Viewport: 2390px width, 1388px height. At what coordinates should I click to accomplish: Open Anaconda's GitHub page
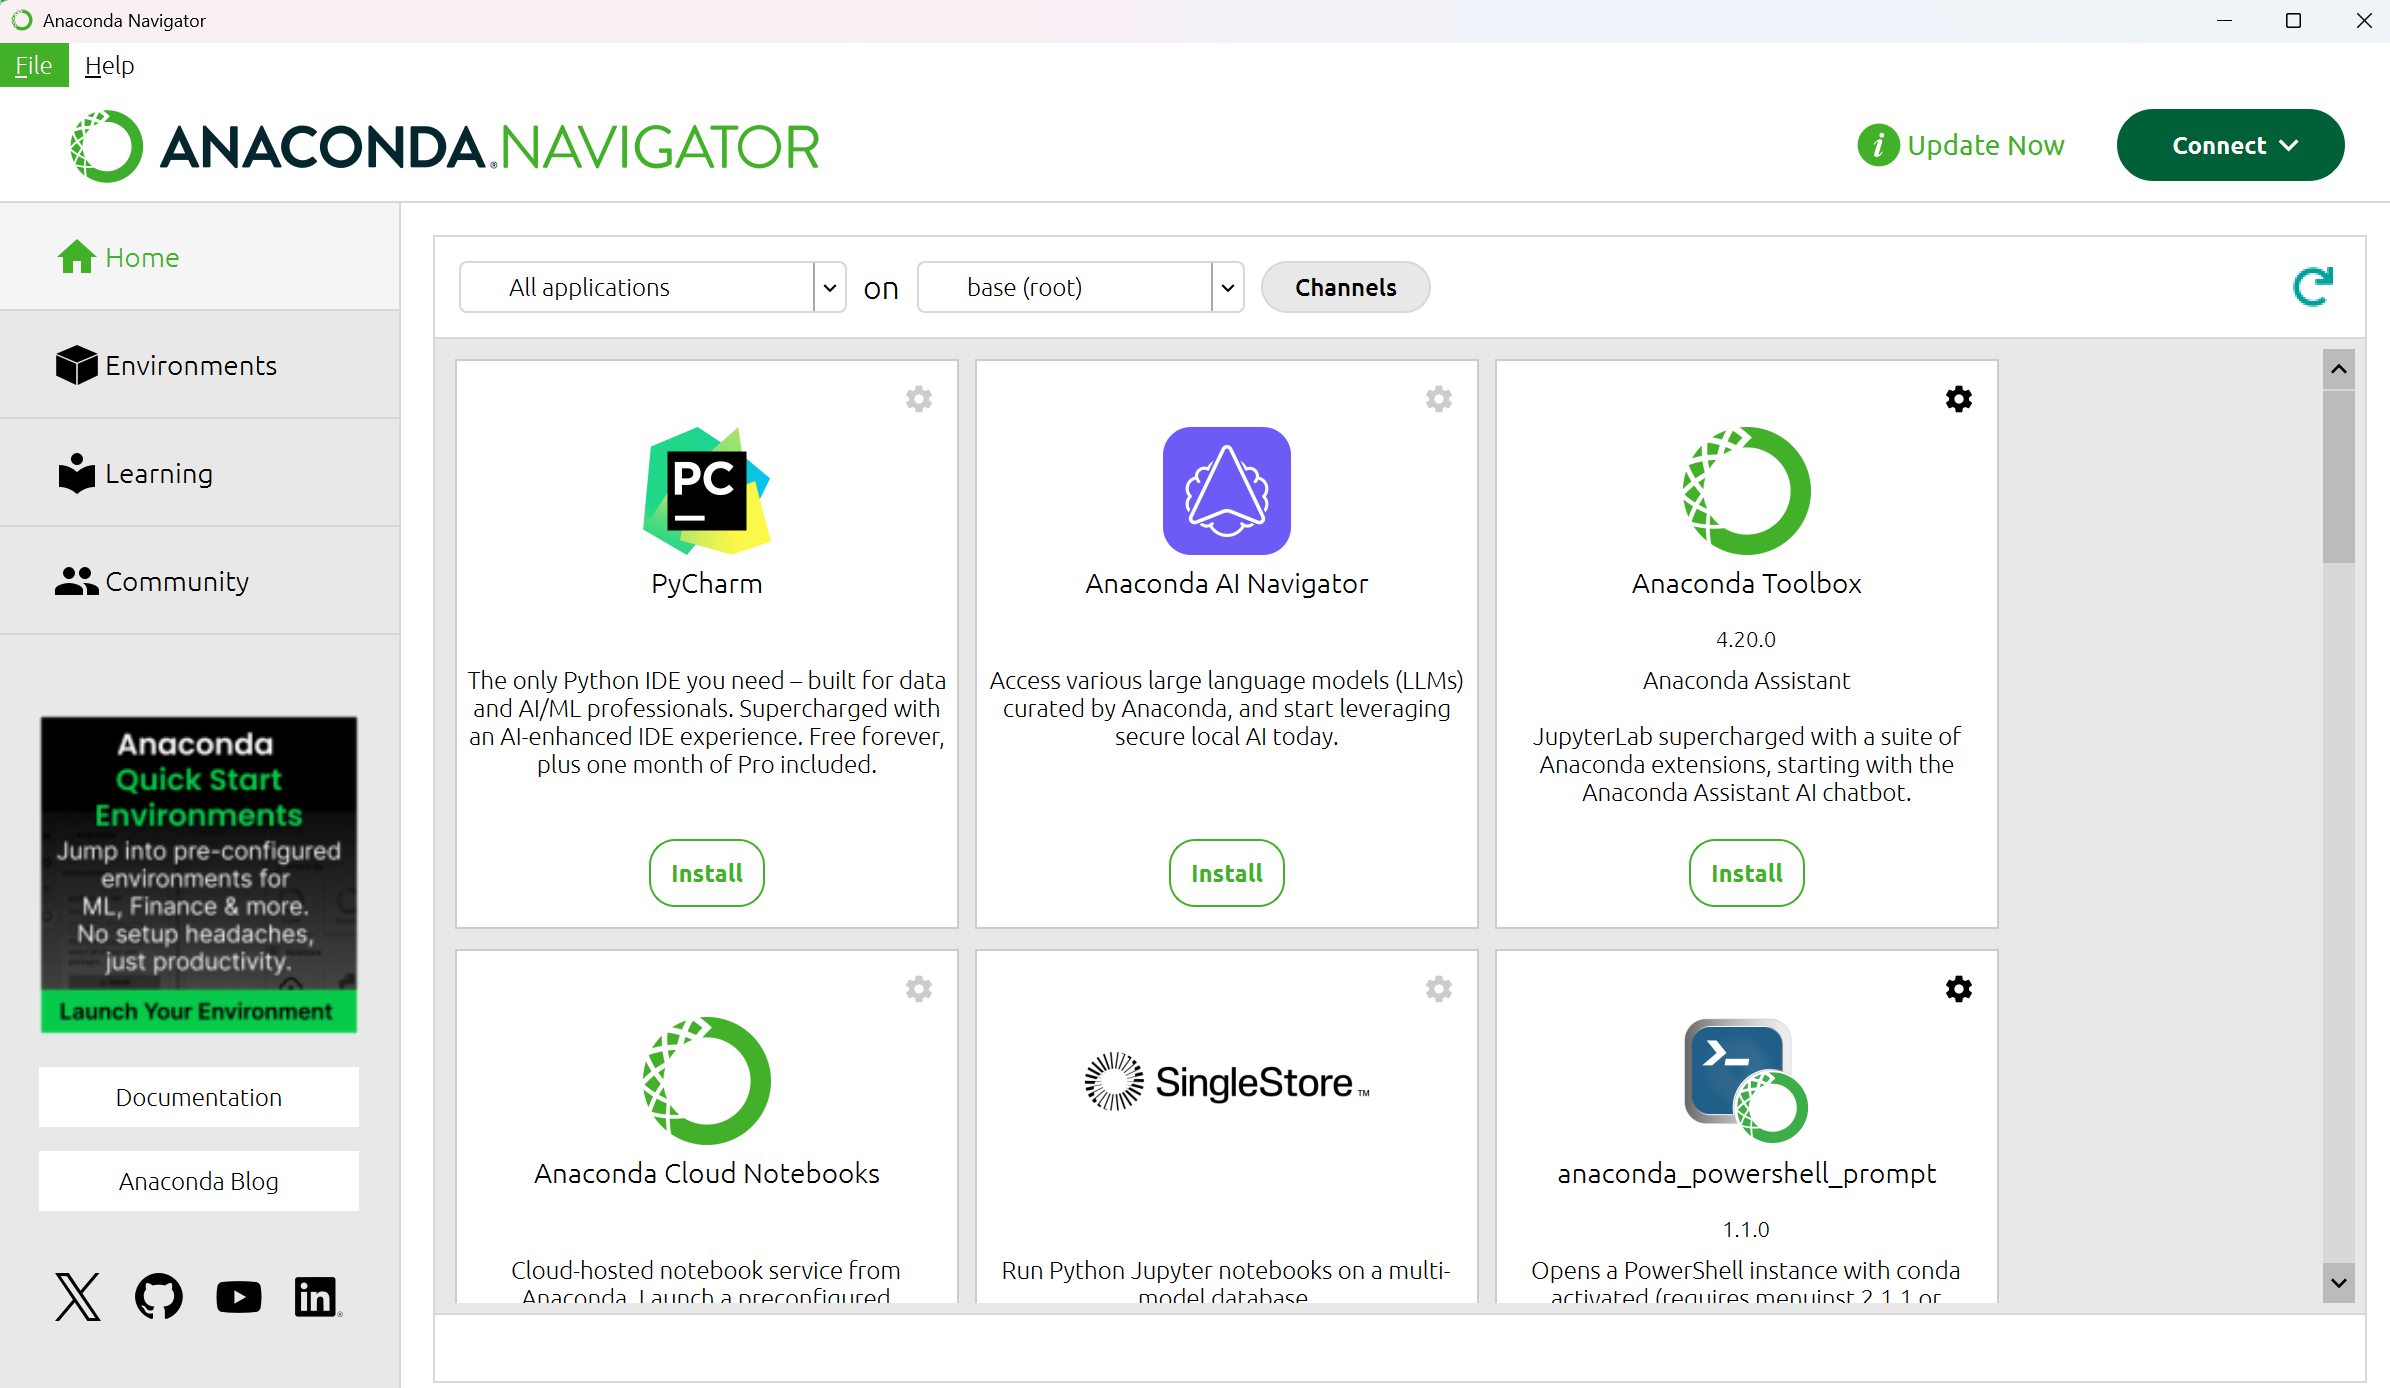159,1297
